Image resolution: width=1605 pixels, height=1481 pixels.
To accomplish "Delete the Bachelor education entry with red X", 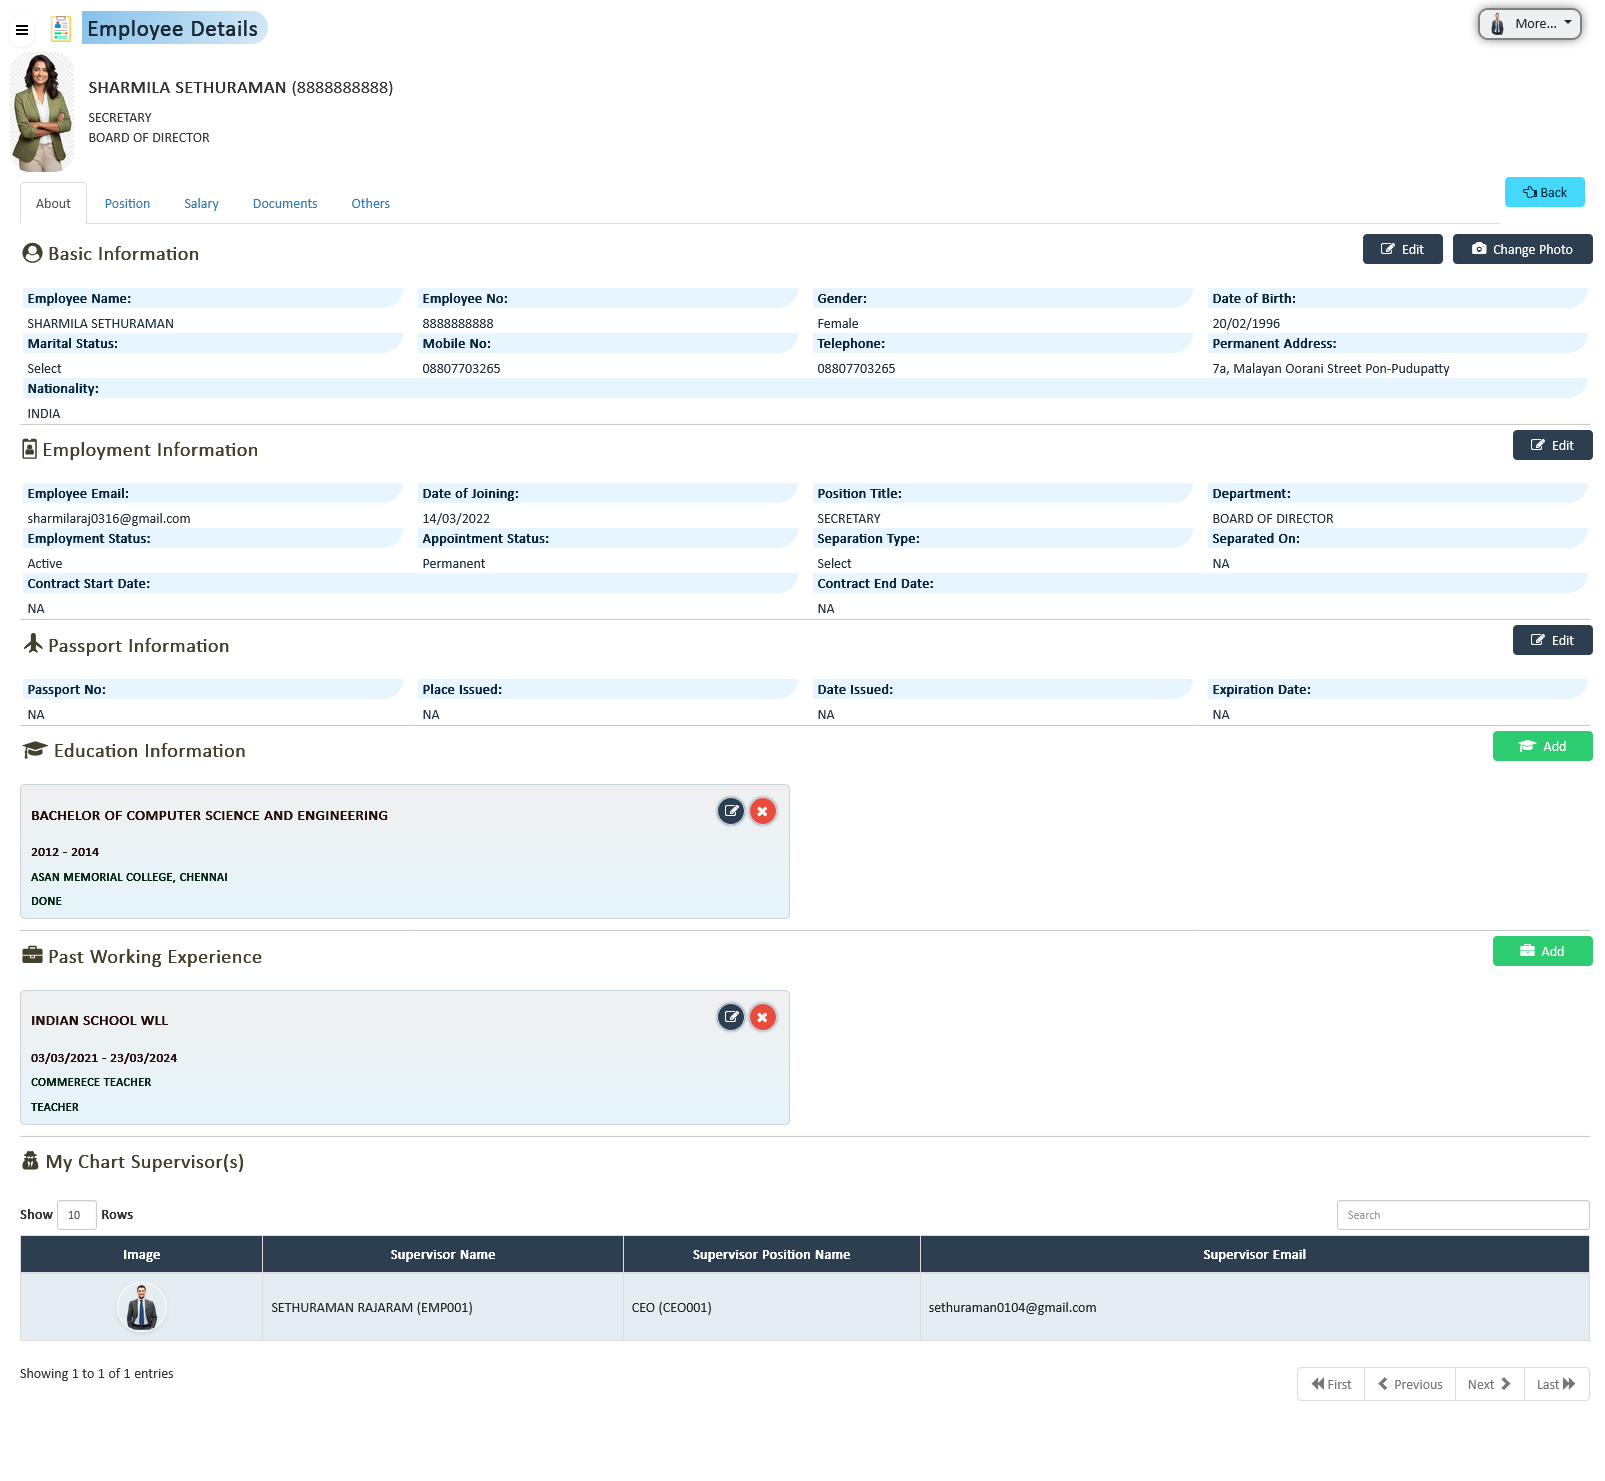I will click(763, 811).
